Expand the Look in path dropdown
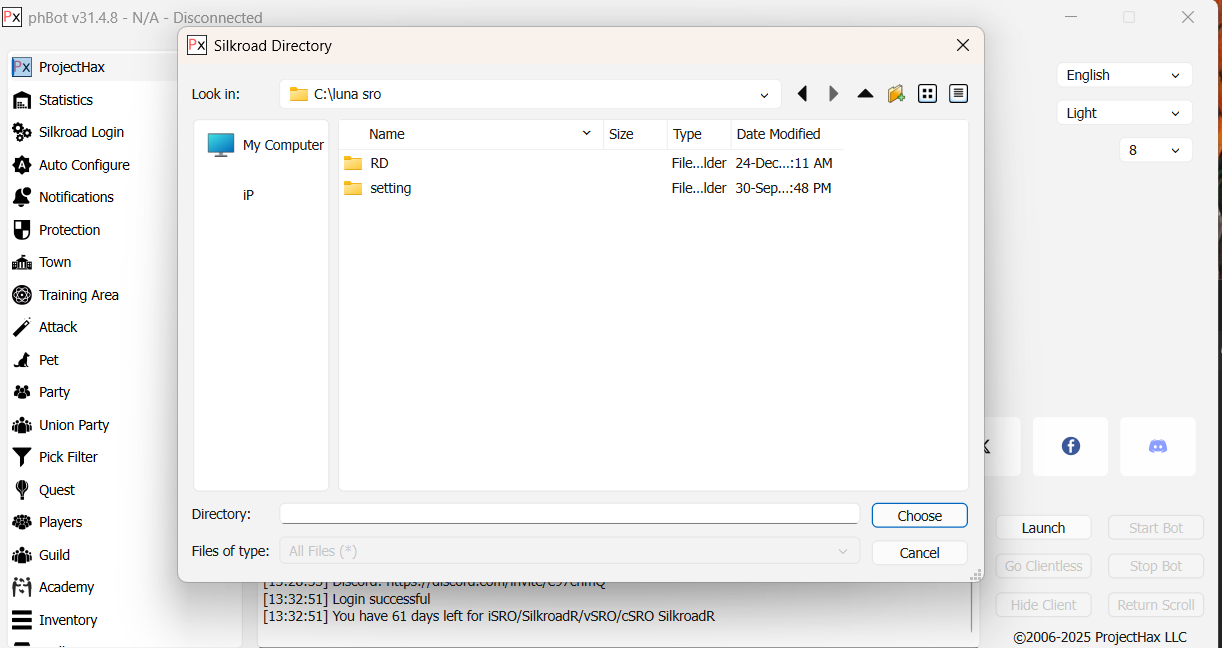1222x648 pixels. click(765, 95)
